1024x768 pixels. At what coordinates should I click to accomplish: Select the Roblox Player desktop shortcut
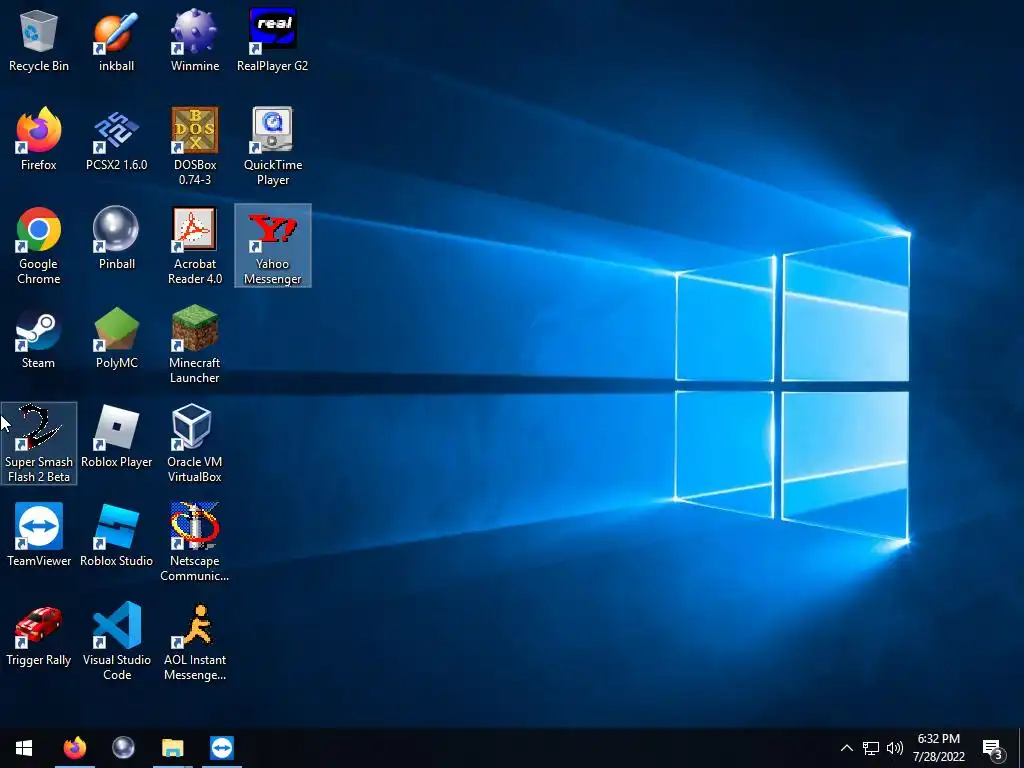(x=116, y=437)
